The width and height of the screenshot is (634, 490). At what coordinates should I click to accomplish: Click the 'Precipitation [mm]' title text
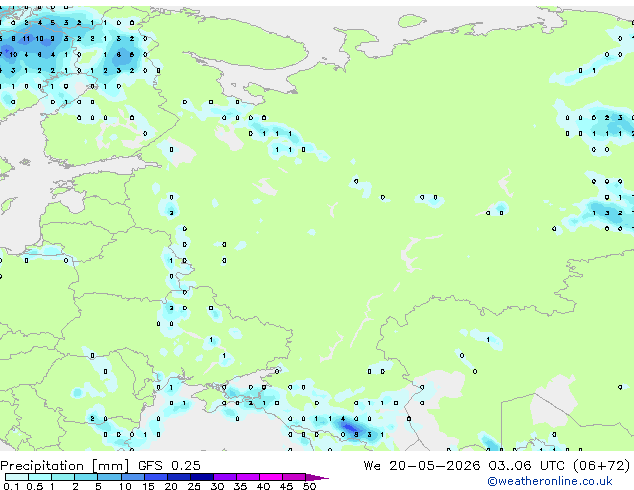tap(65, 466)
